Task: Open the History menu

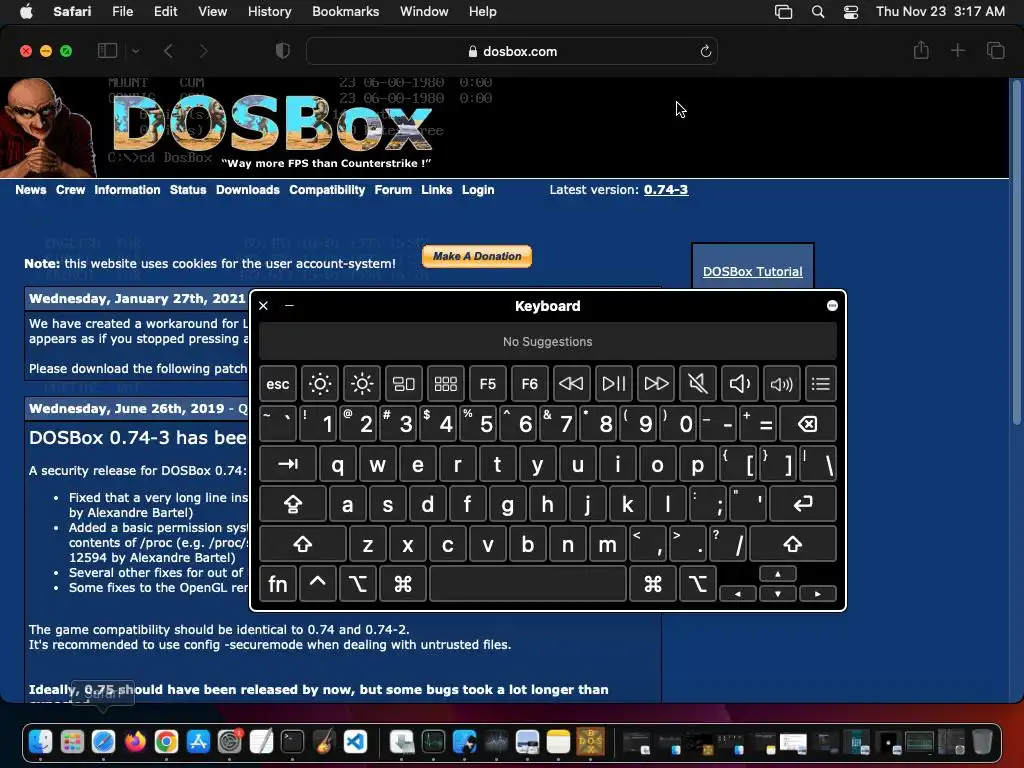Action: tap(269, 12)
